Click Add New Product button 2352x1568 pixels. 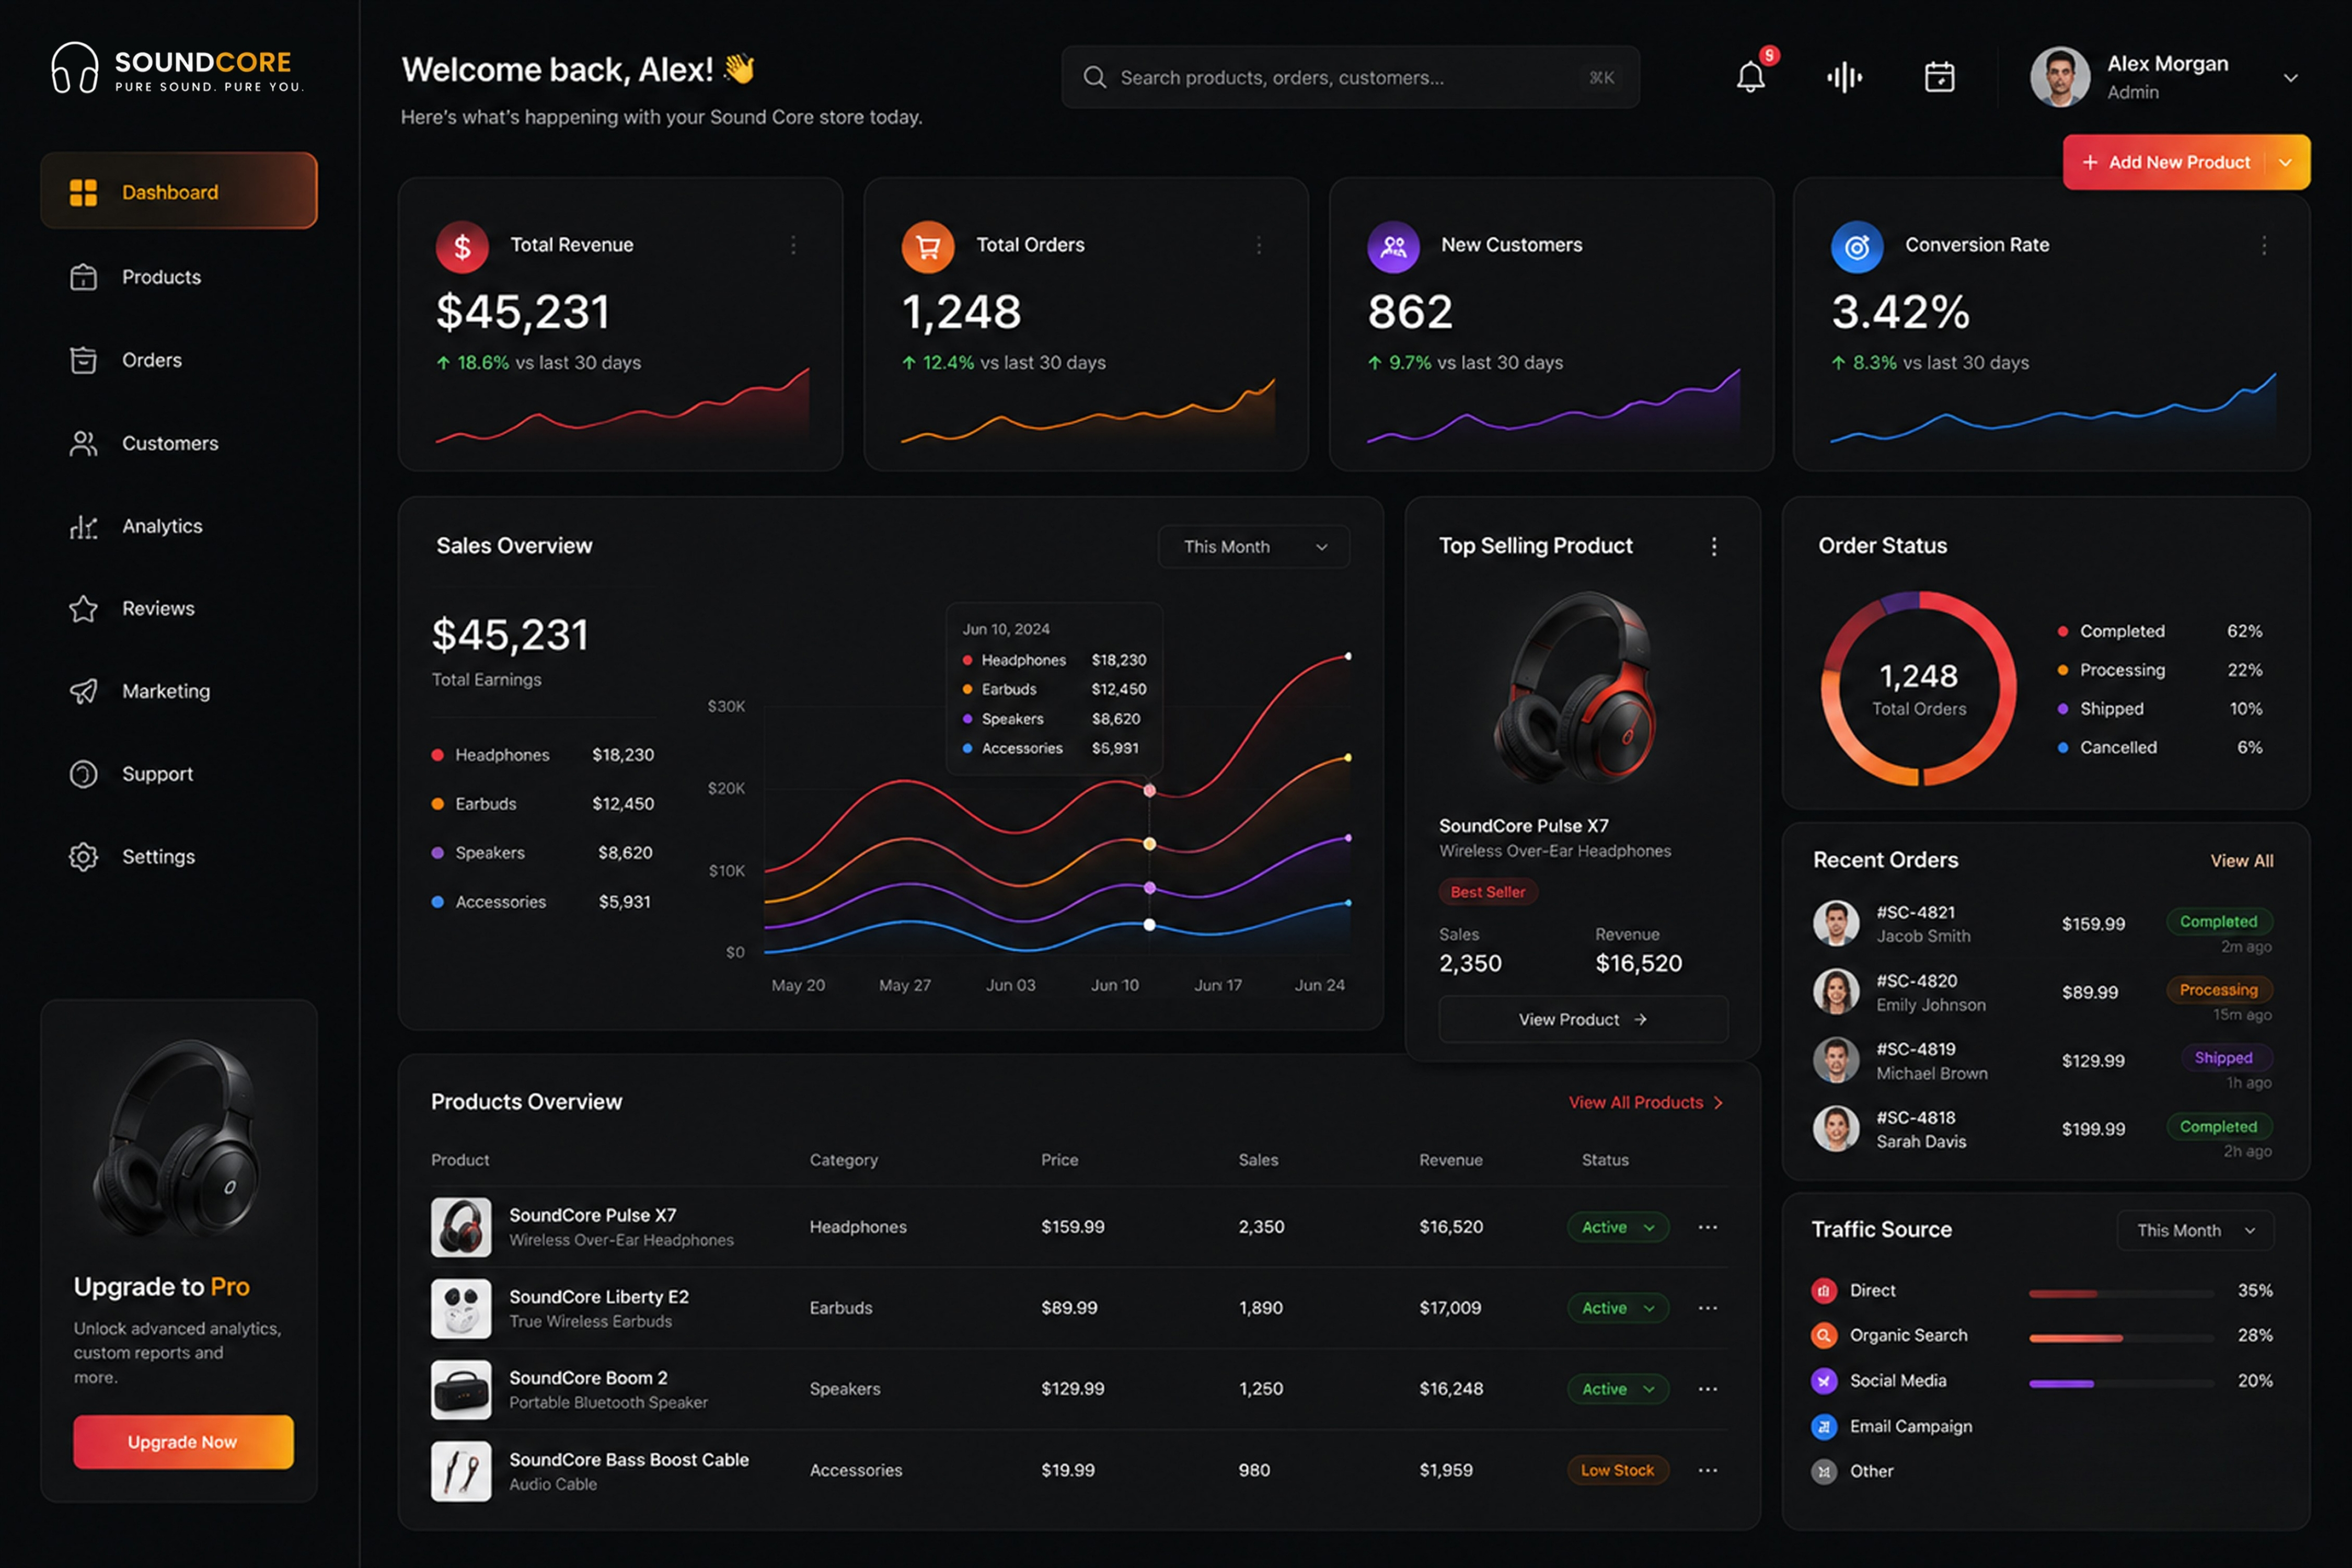point(2166,162)
